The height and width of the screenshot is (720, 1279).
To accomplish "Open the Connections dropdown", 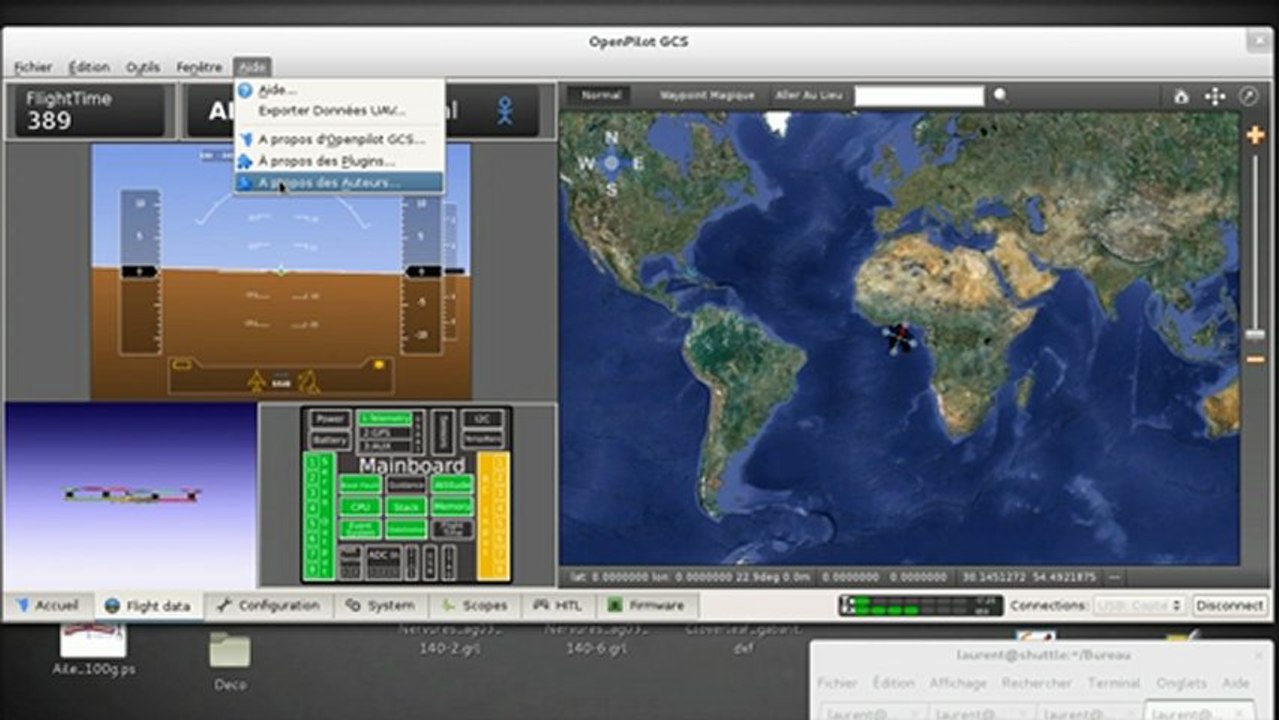I will point(1139,606).
